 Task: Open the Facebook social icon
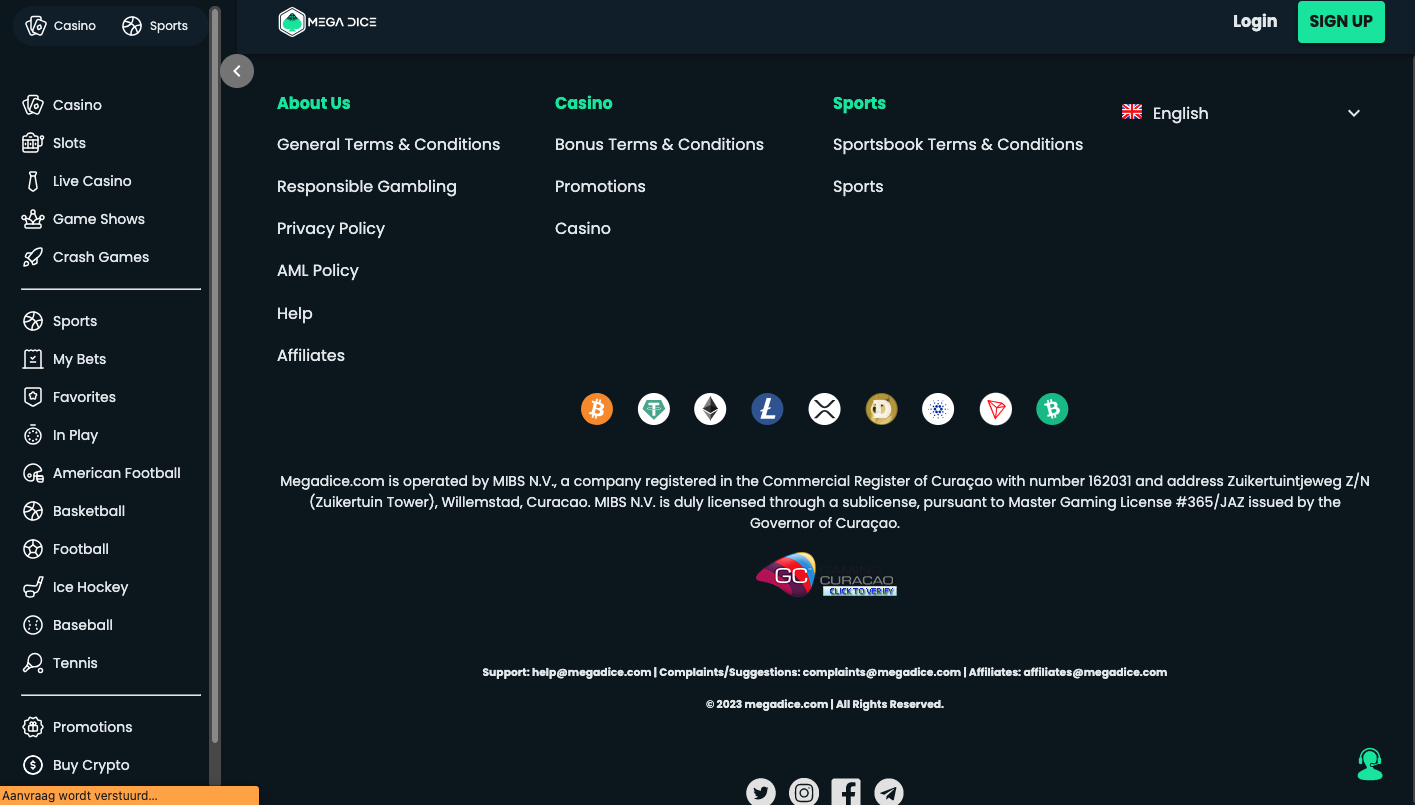[846, 792]
